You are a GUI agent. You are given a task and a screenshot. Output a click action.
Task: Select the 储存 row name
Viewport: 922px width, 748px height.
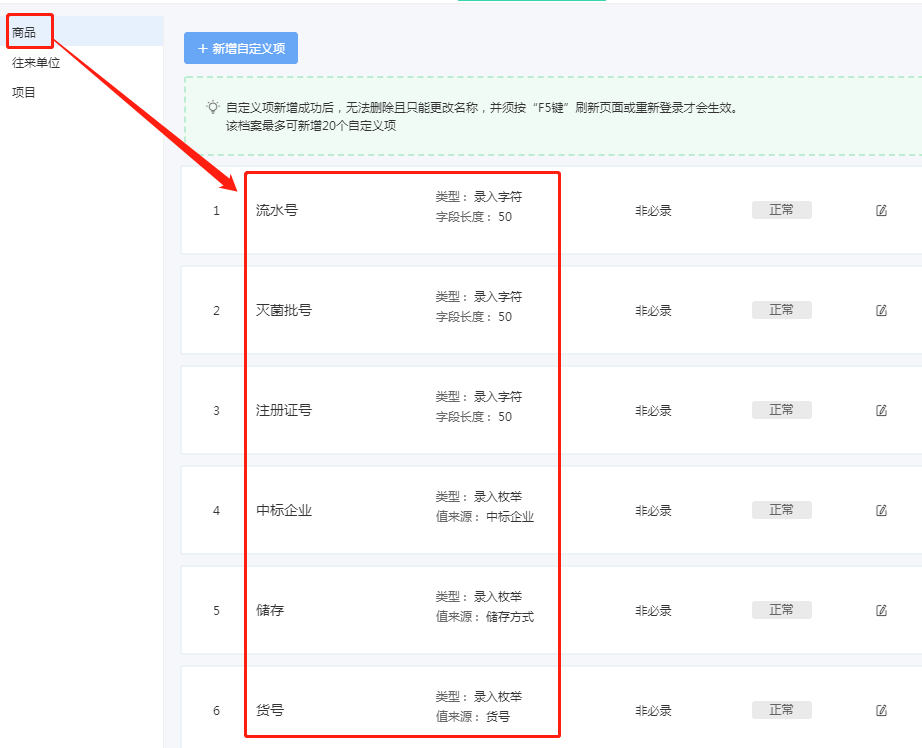coord(270,610)
